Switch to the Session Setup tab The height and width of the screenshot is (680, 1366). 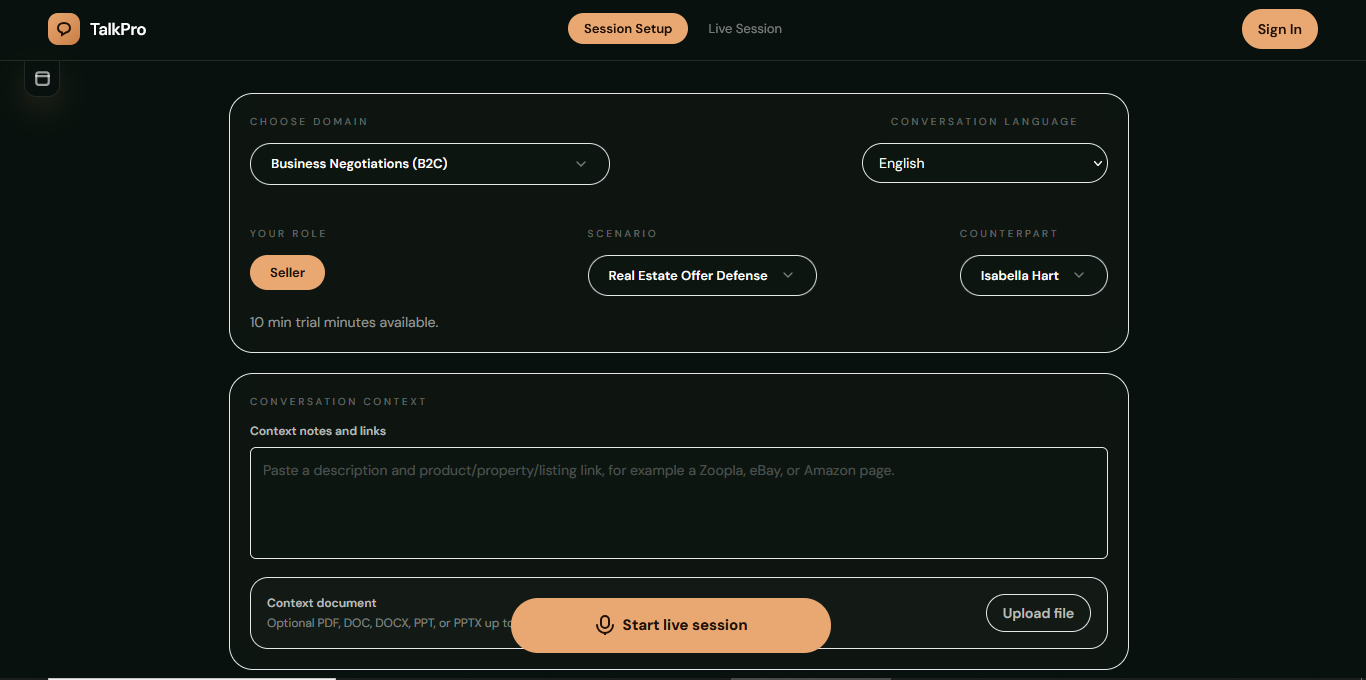click(x=628, y=29)
